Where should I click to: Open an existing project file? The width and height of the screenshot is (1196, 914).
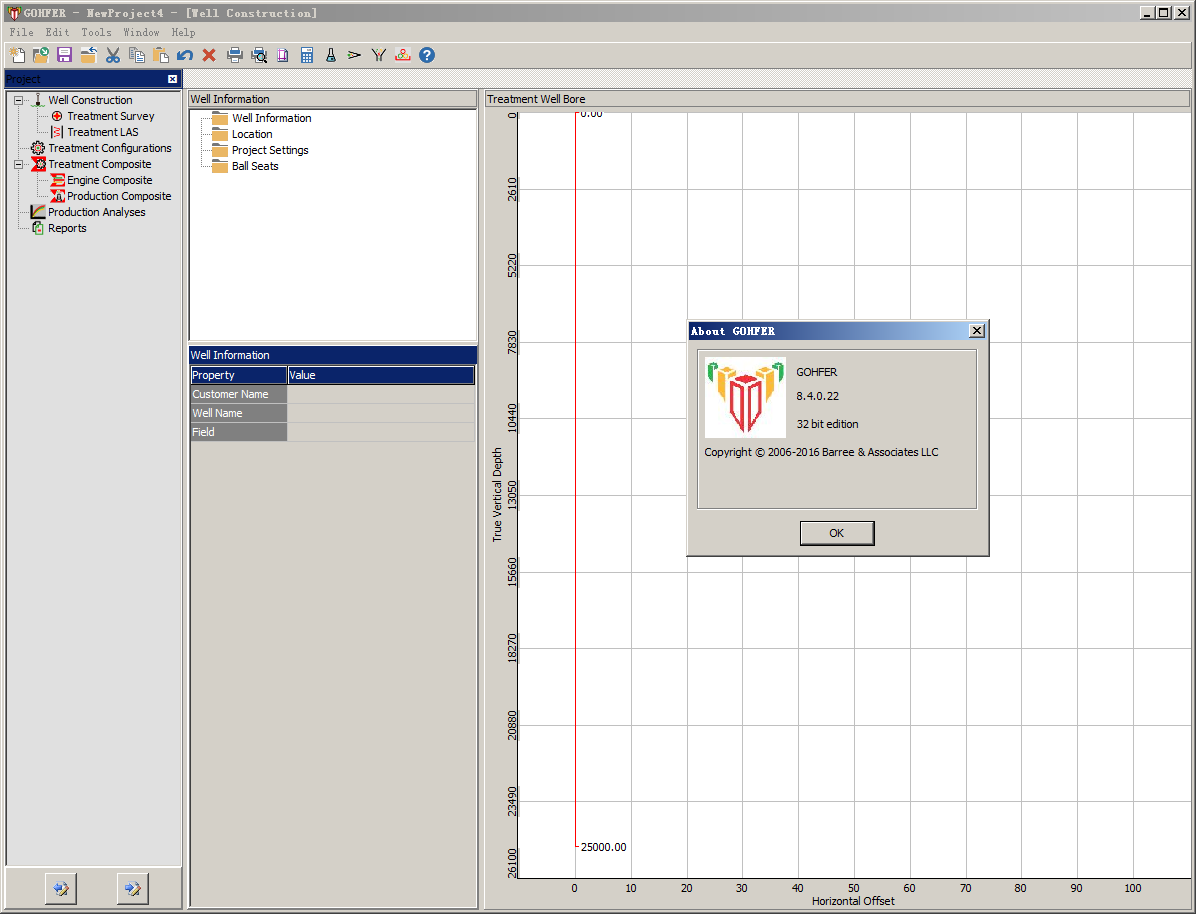click(x=40, y=55)
